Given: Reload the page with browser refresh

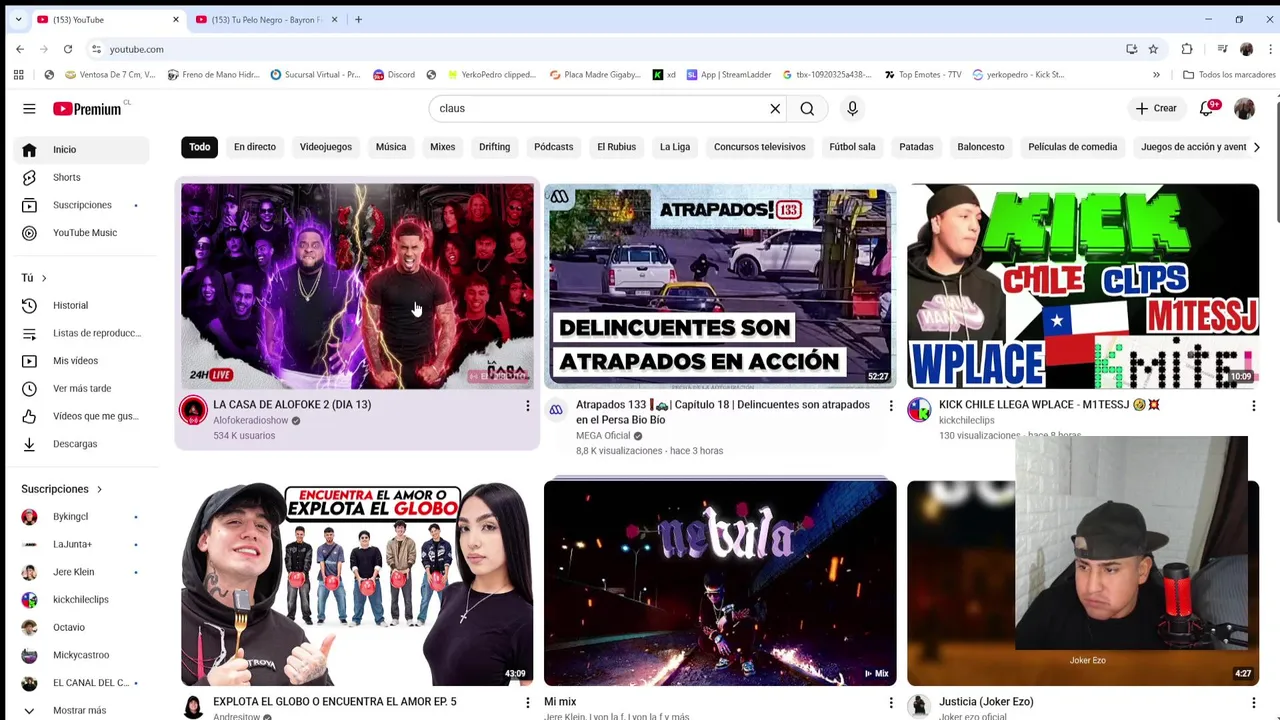Looking at the screenshot, I should 68,49.
